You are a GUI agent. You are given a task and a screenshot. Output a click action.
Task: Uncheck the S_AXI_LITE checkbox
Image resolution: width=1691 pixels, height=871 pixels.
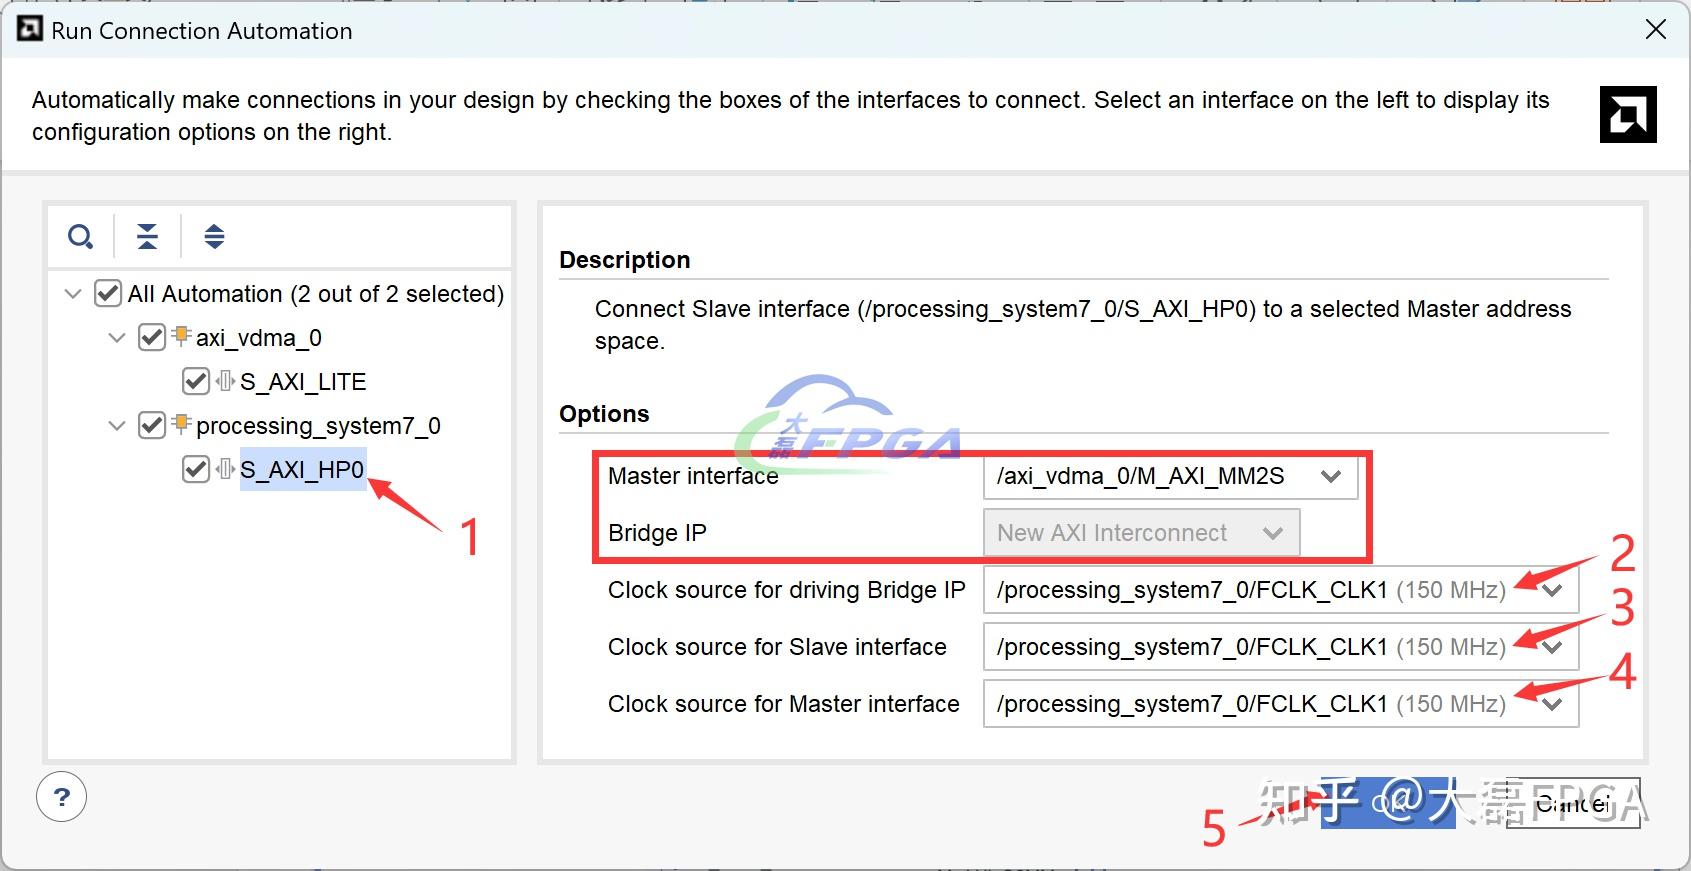(x=196, y=381)
